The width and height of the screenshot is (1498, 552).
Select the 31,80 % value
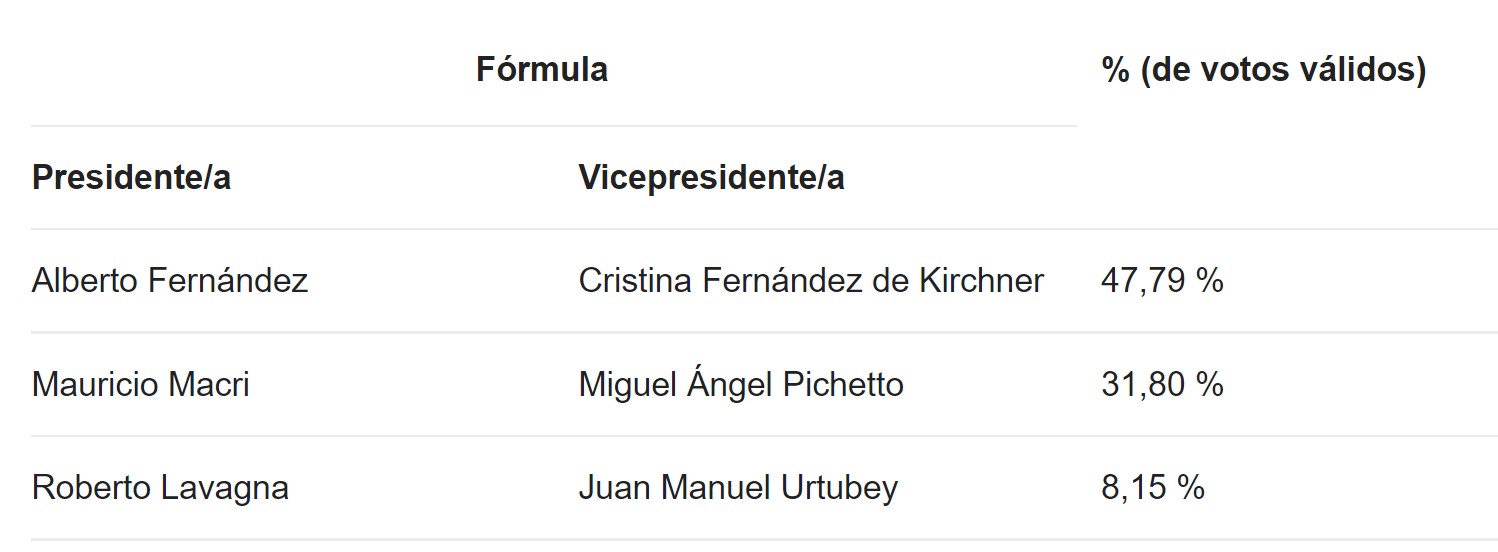[x=1162, y=384]
